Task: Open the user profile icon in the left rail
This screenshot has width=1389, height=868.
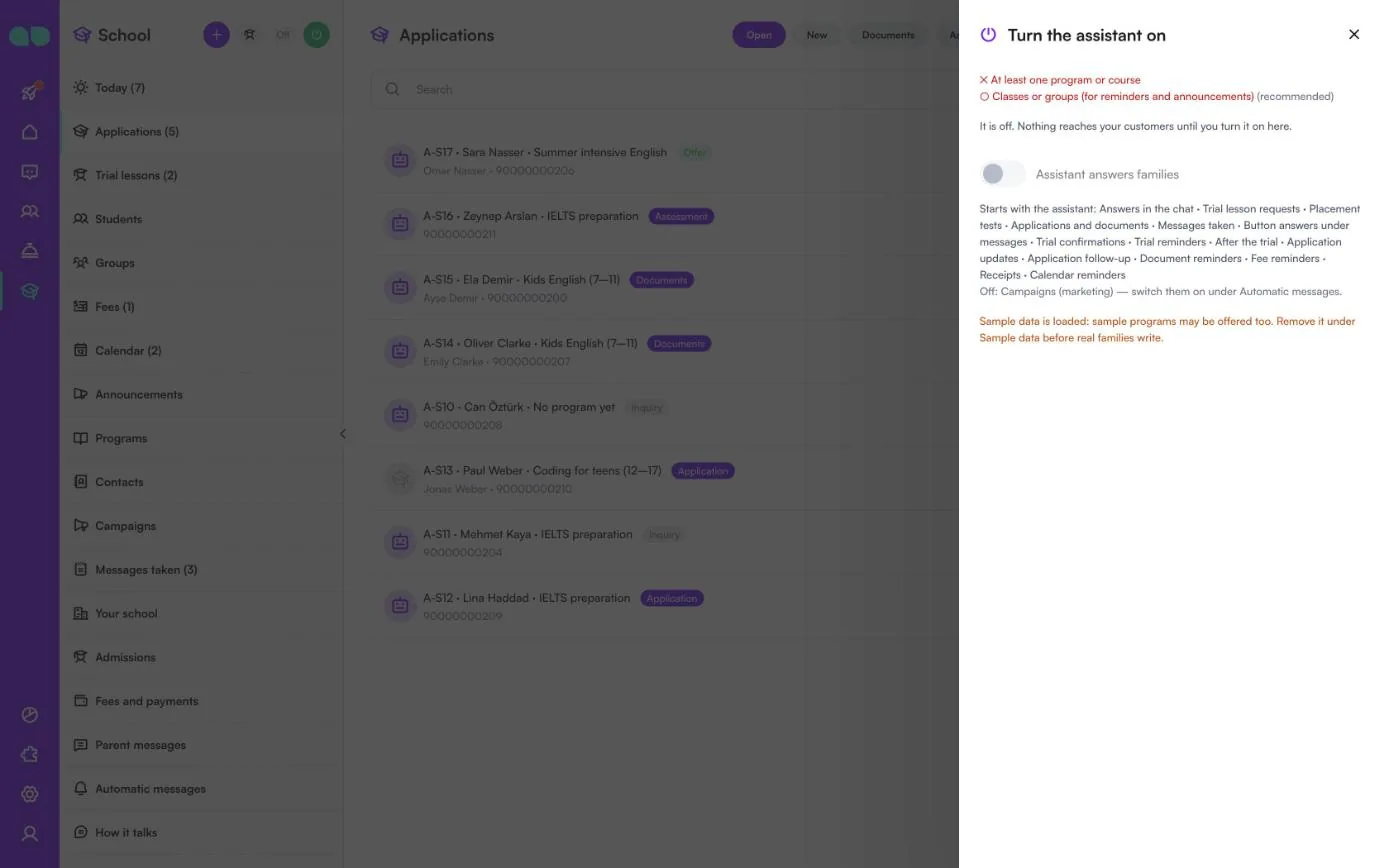Action: tap(30, 834)
